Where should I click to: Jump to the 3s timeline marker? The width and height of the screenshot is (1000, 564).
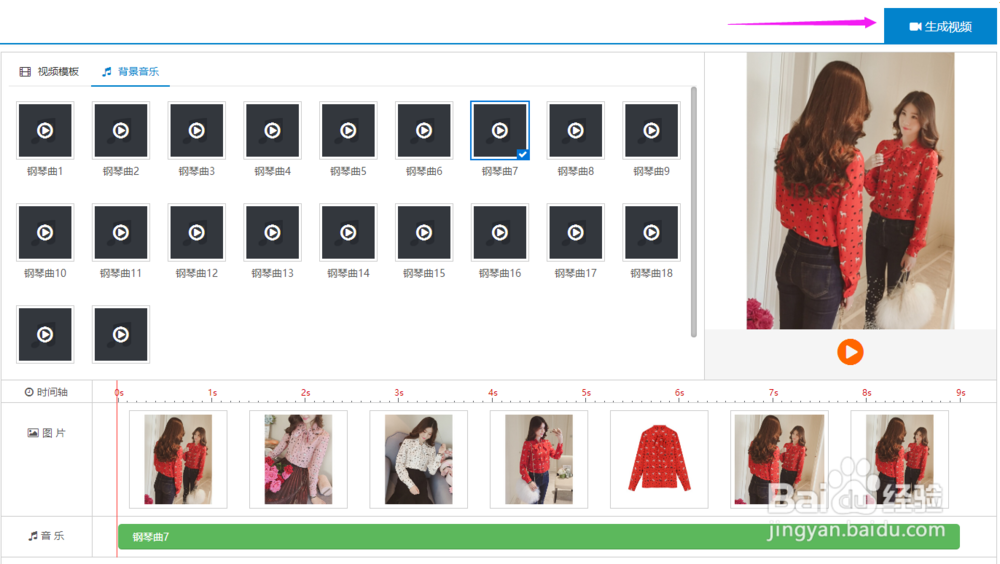[x=399, y=393]
